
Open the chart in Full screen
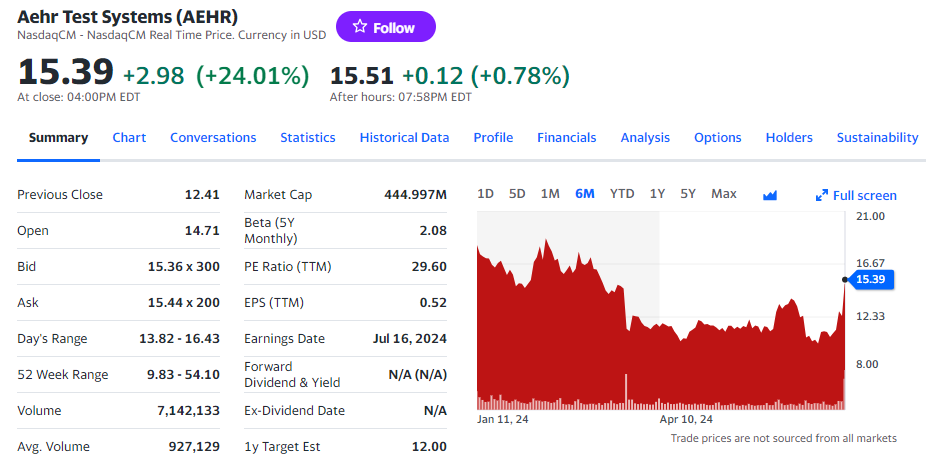point(856,195)
